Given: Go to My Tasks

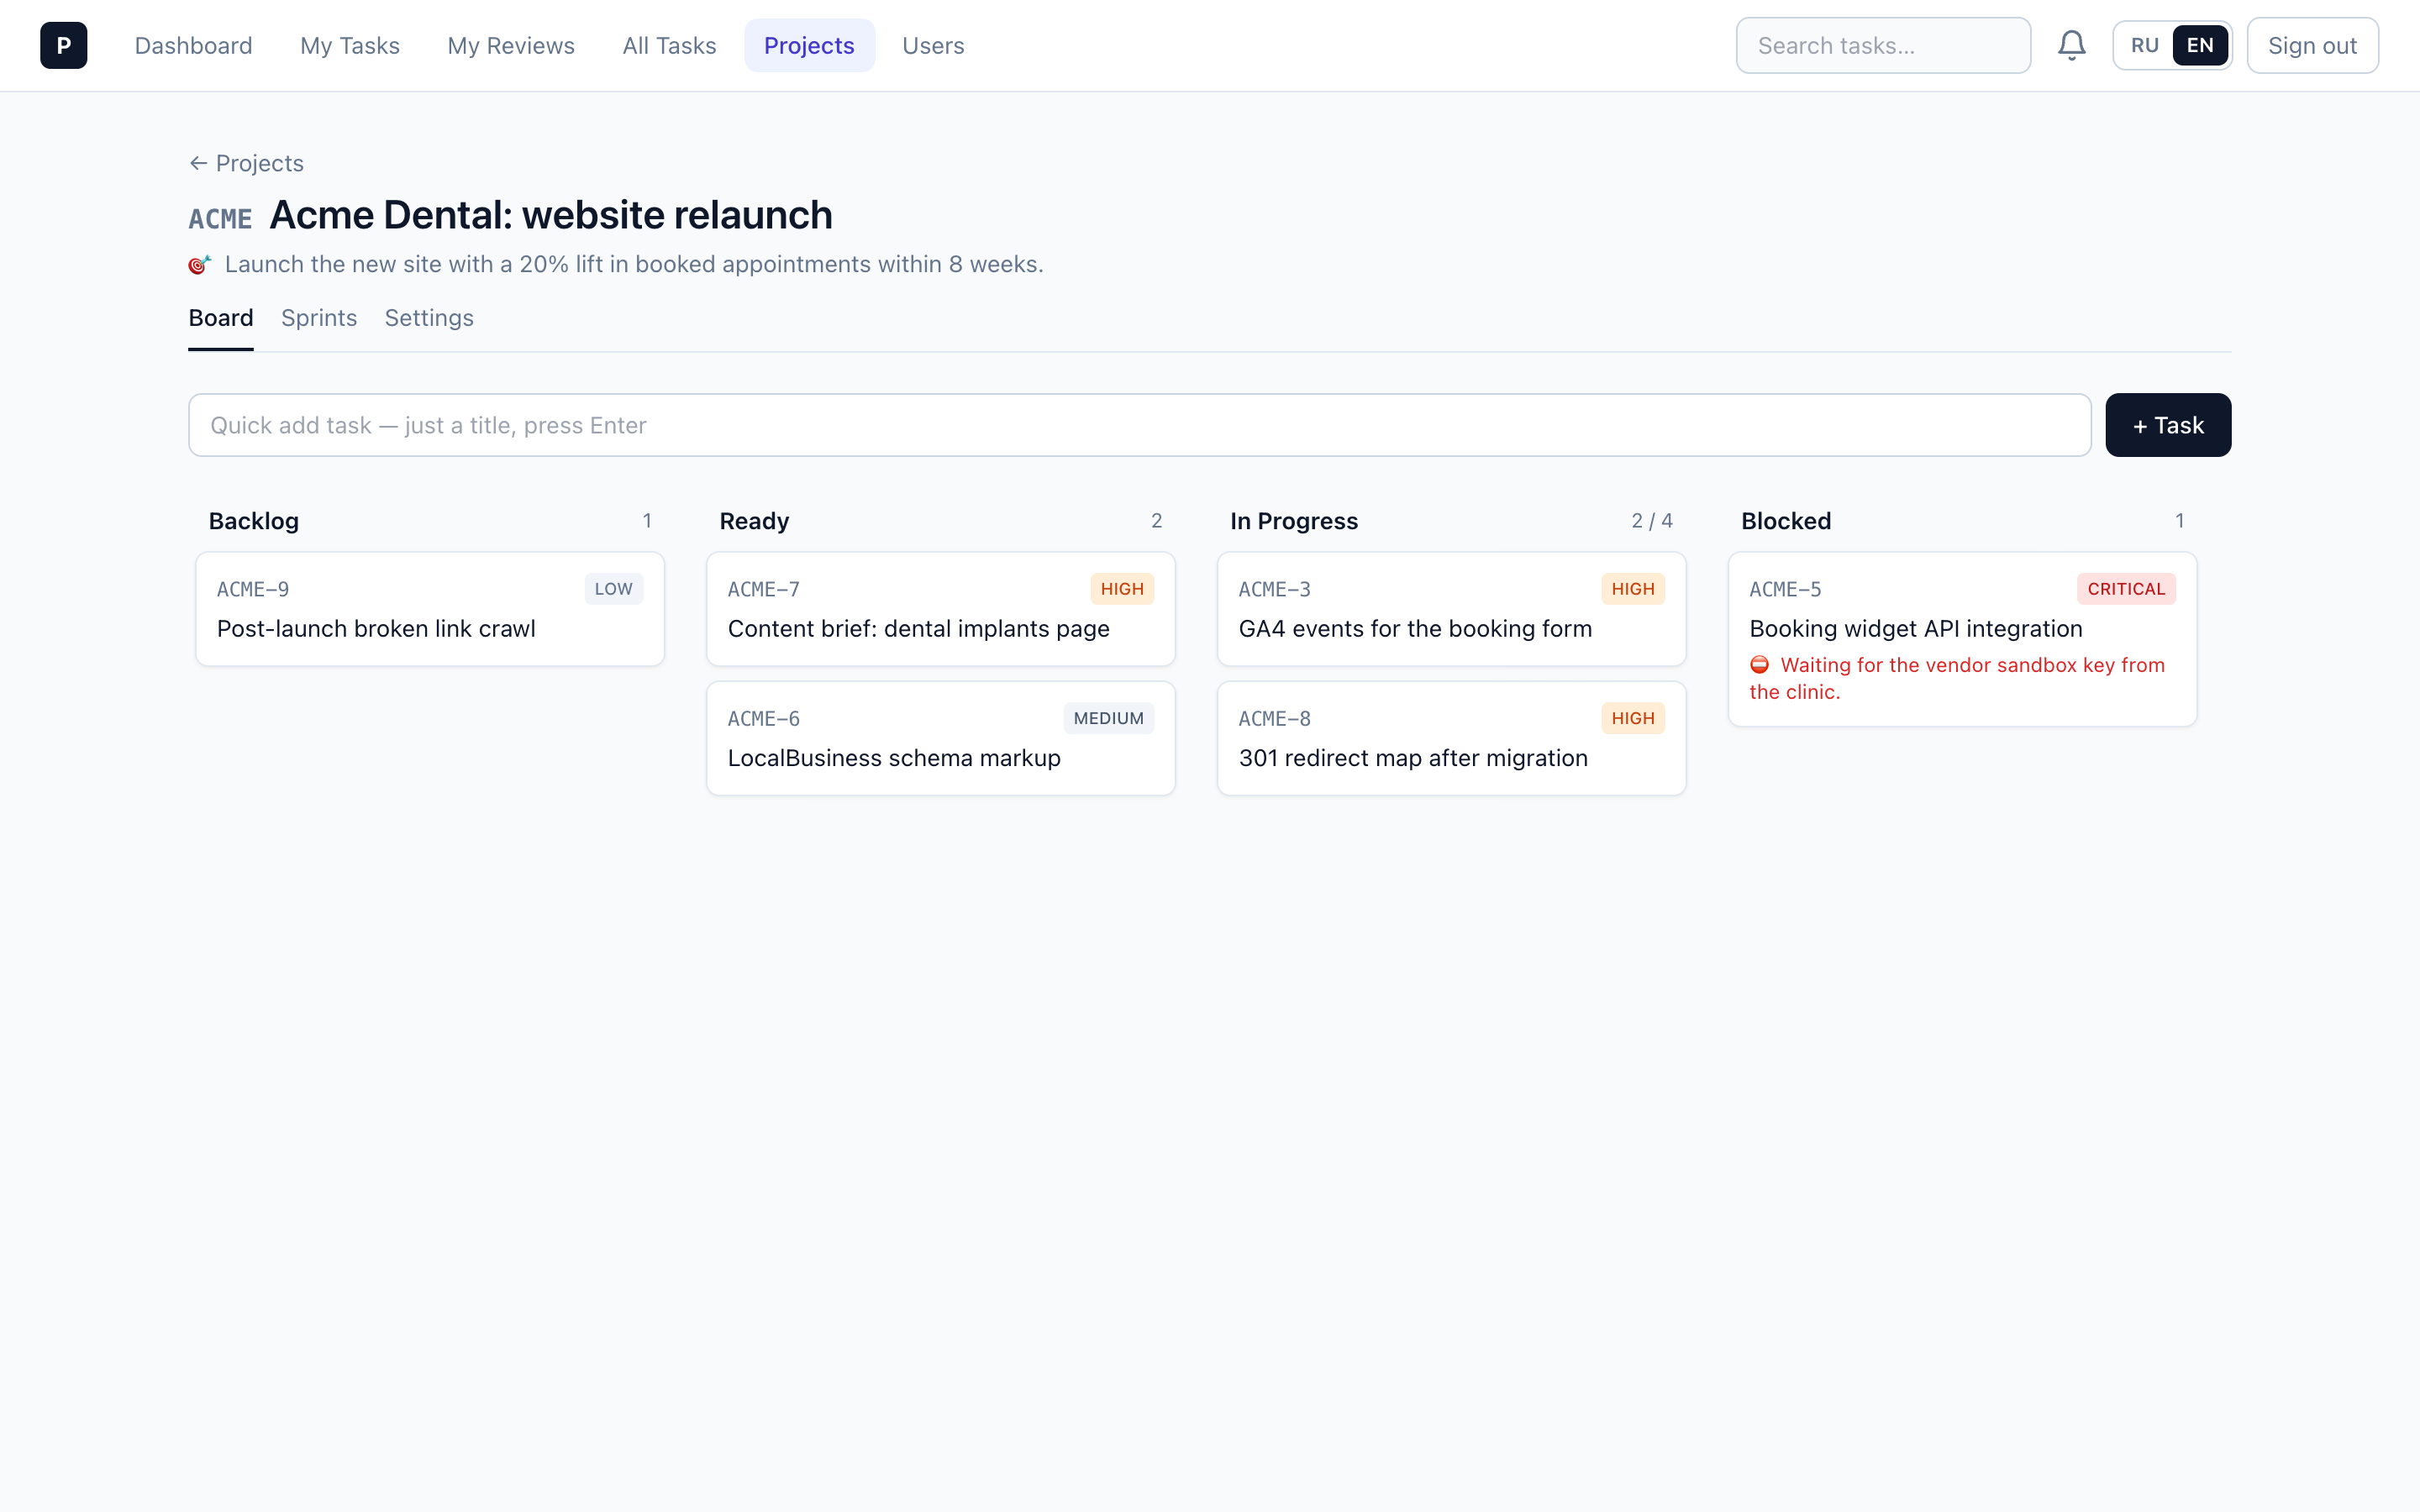Looking at the screenshot, I should (x=349, y=45).
